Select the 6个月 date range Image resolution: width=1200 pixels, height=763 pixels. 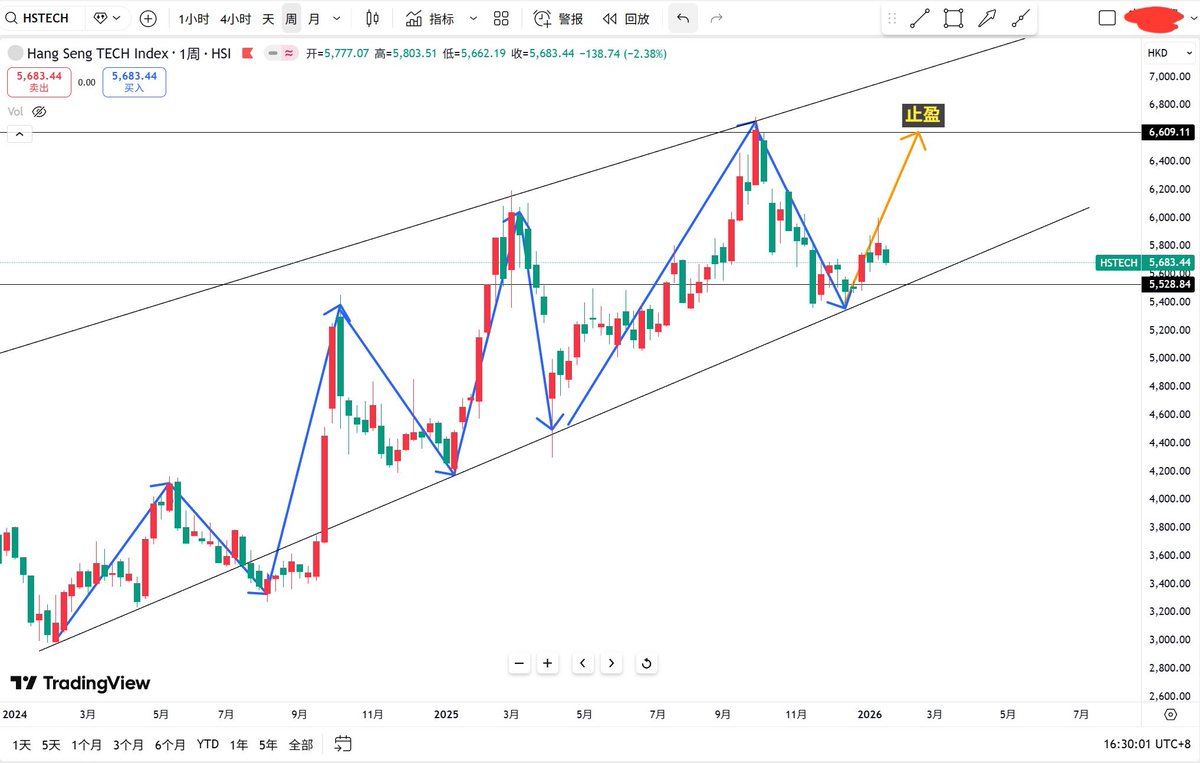coord(171,744)
